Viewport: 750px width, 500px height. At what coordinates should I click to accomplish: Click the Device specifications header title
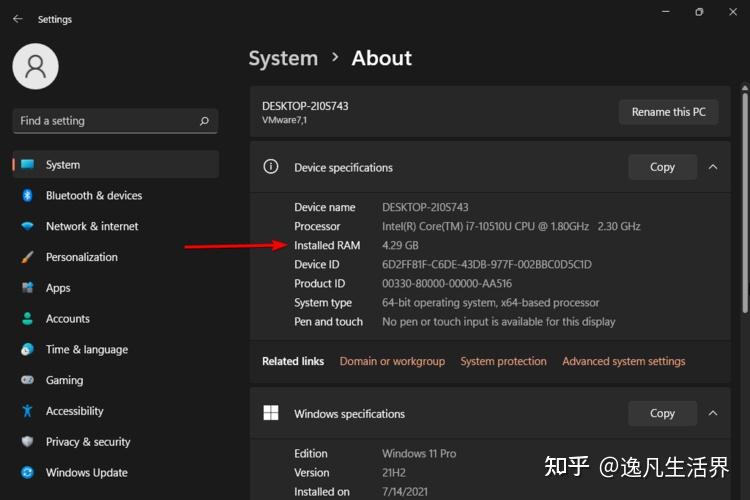pyautogui.click(x=343, y=167)
